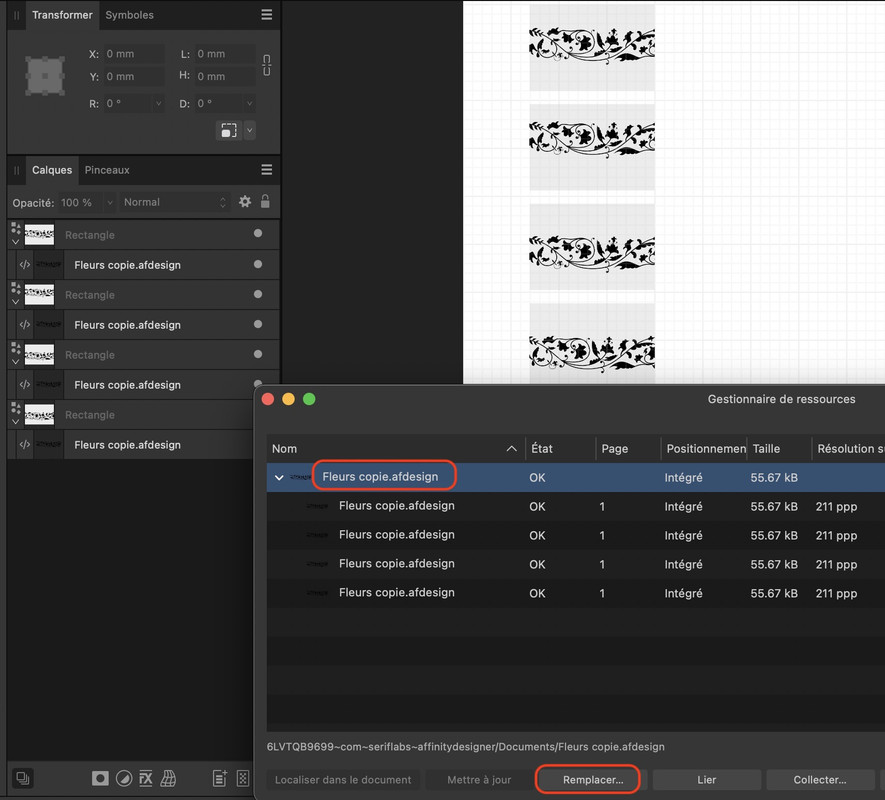Viewport: 885px width, 800px height.
Task: Click Localiser dans le document button
Action: 343,780
